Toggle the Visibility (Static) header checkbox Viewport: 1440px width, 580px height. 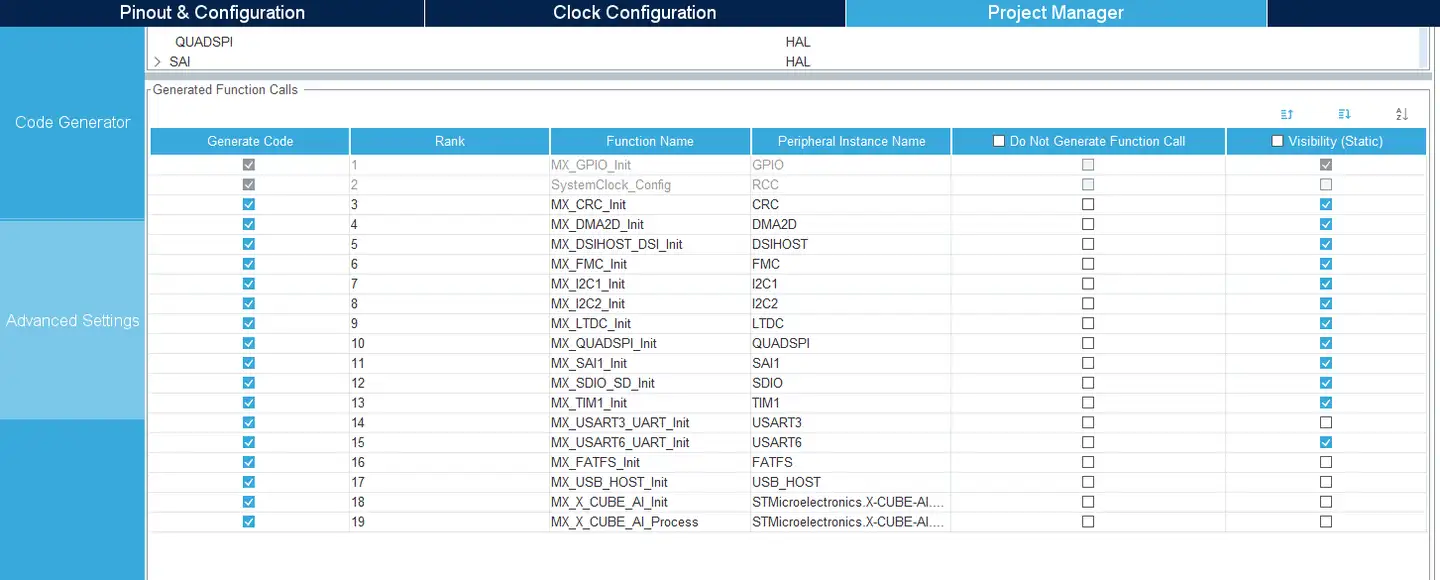(x=1277, y=141)
